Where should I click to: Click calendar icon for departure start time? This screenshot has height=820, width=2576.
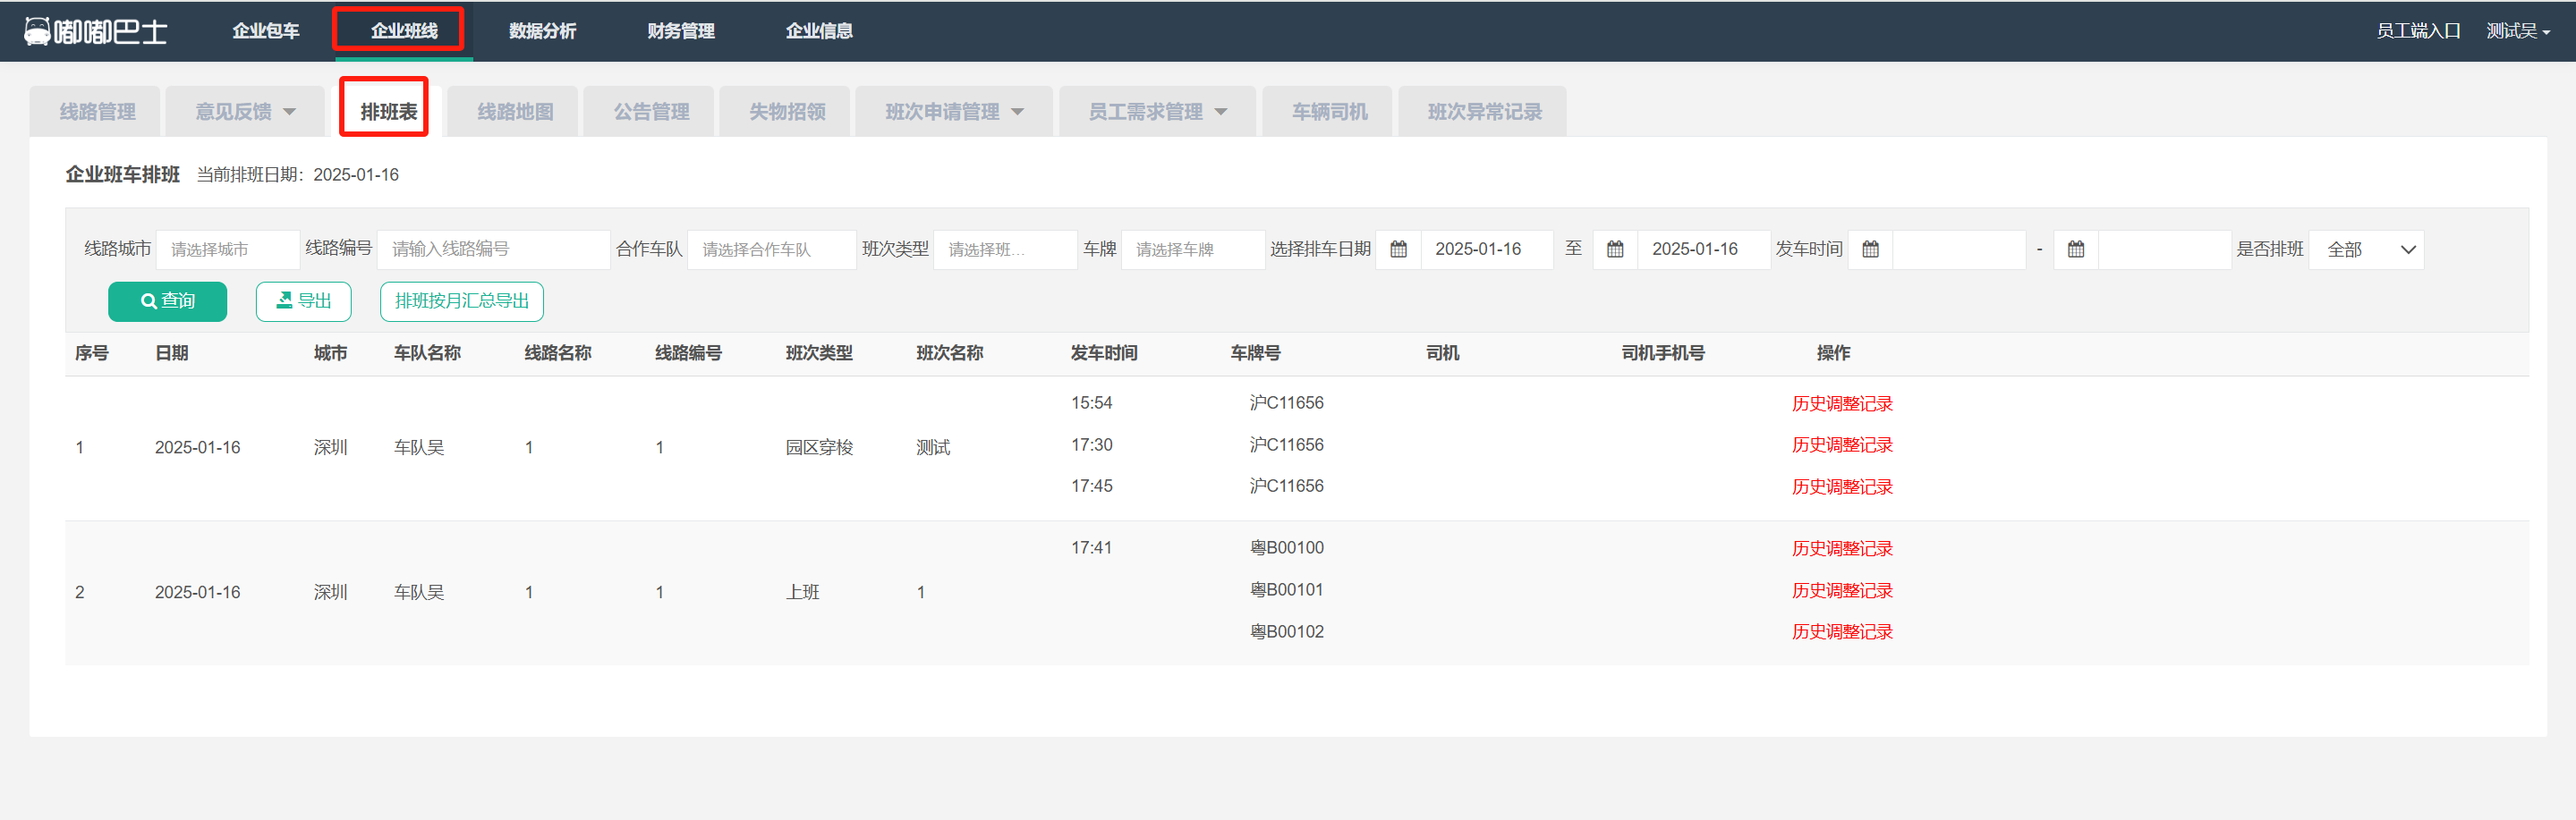pyautogui.click(x=1870, y=249)
